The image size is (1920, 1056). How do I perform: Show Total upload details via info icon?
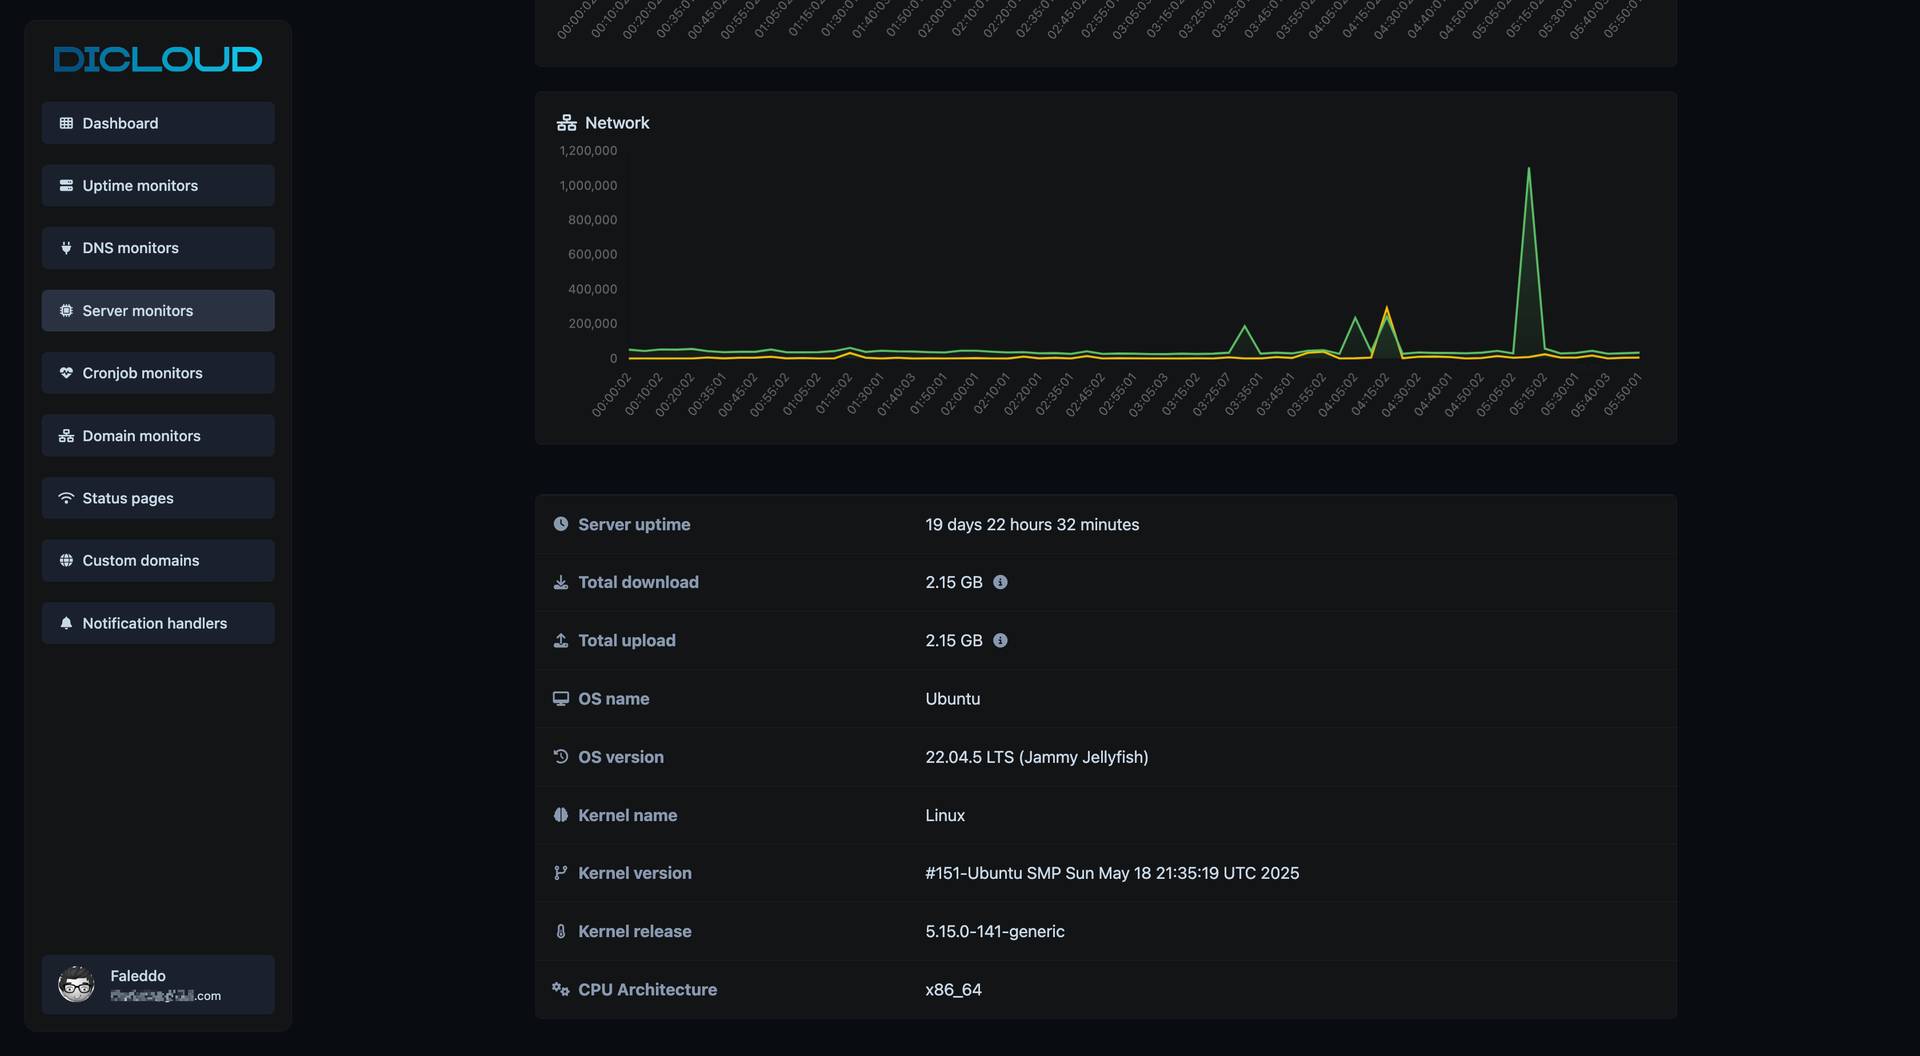click(1002, 640)
